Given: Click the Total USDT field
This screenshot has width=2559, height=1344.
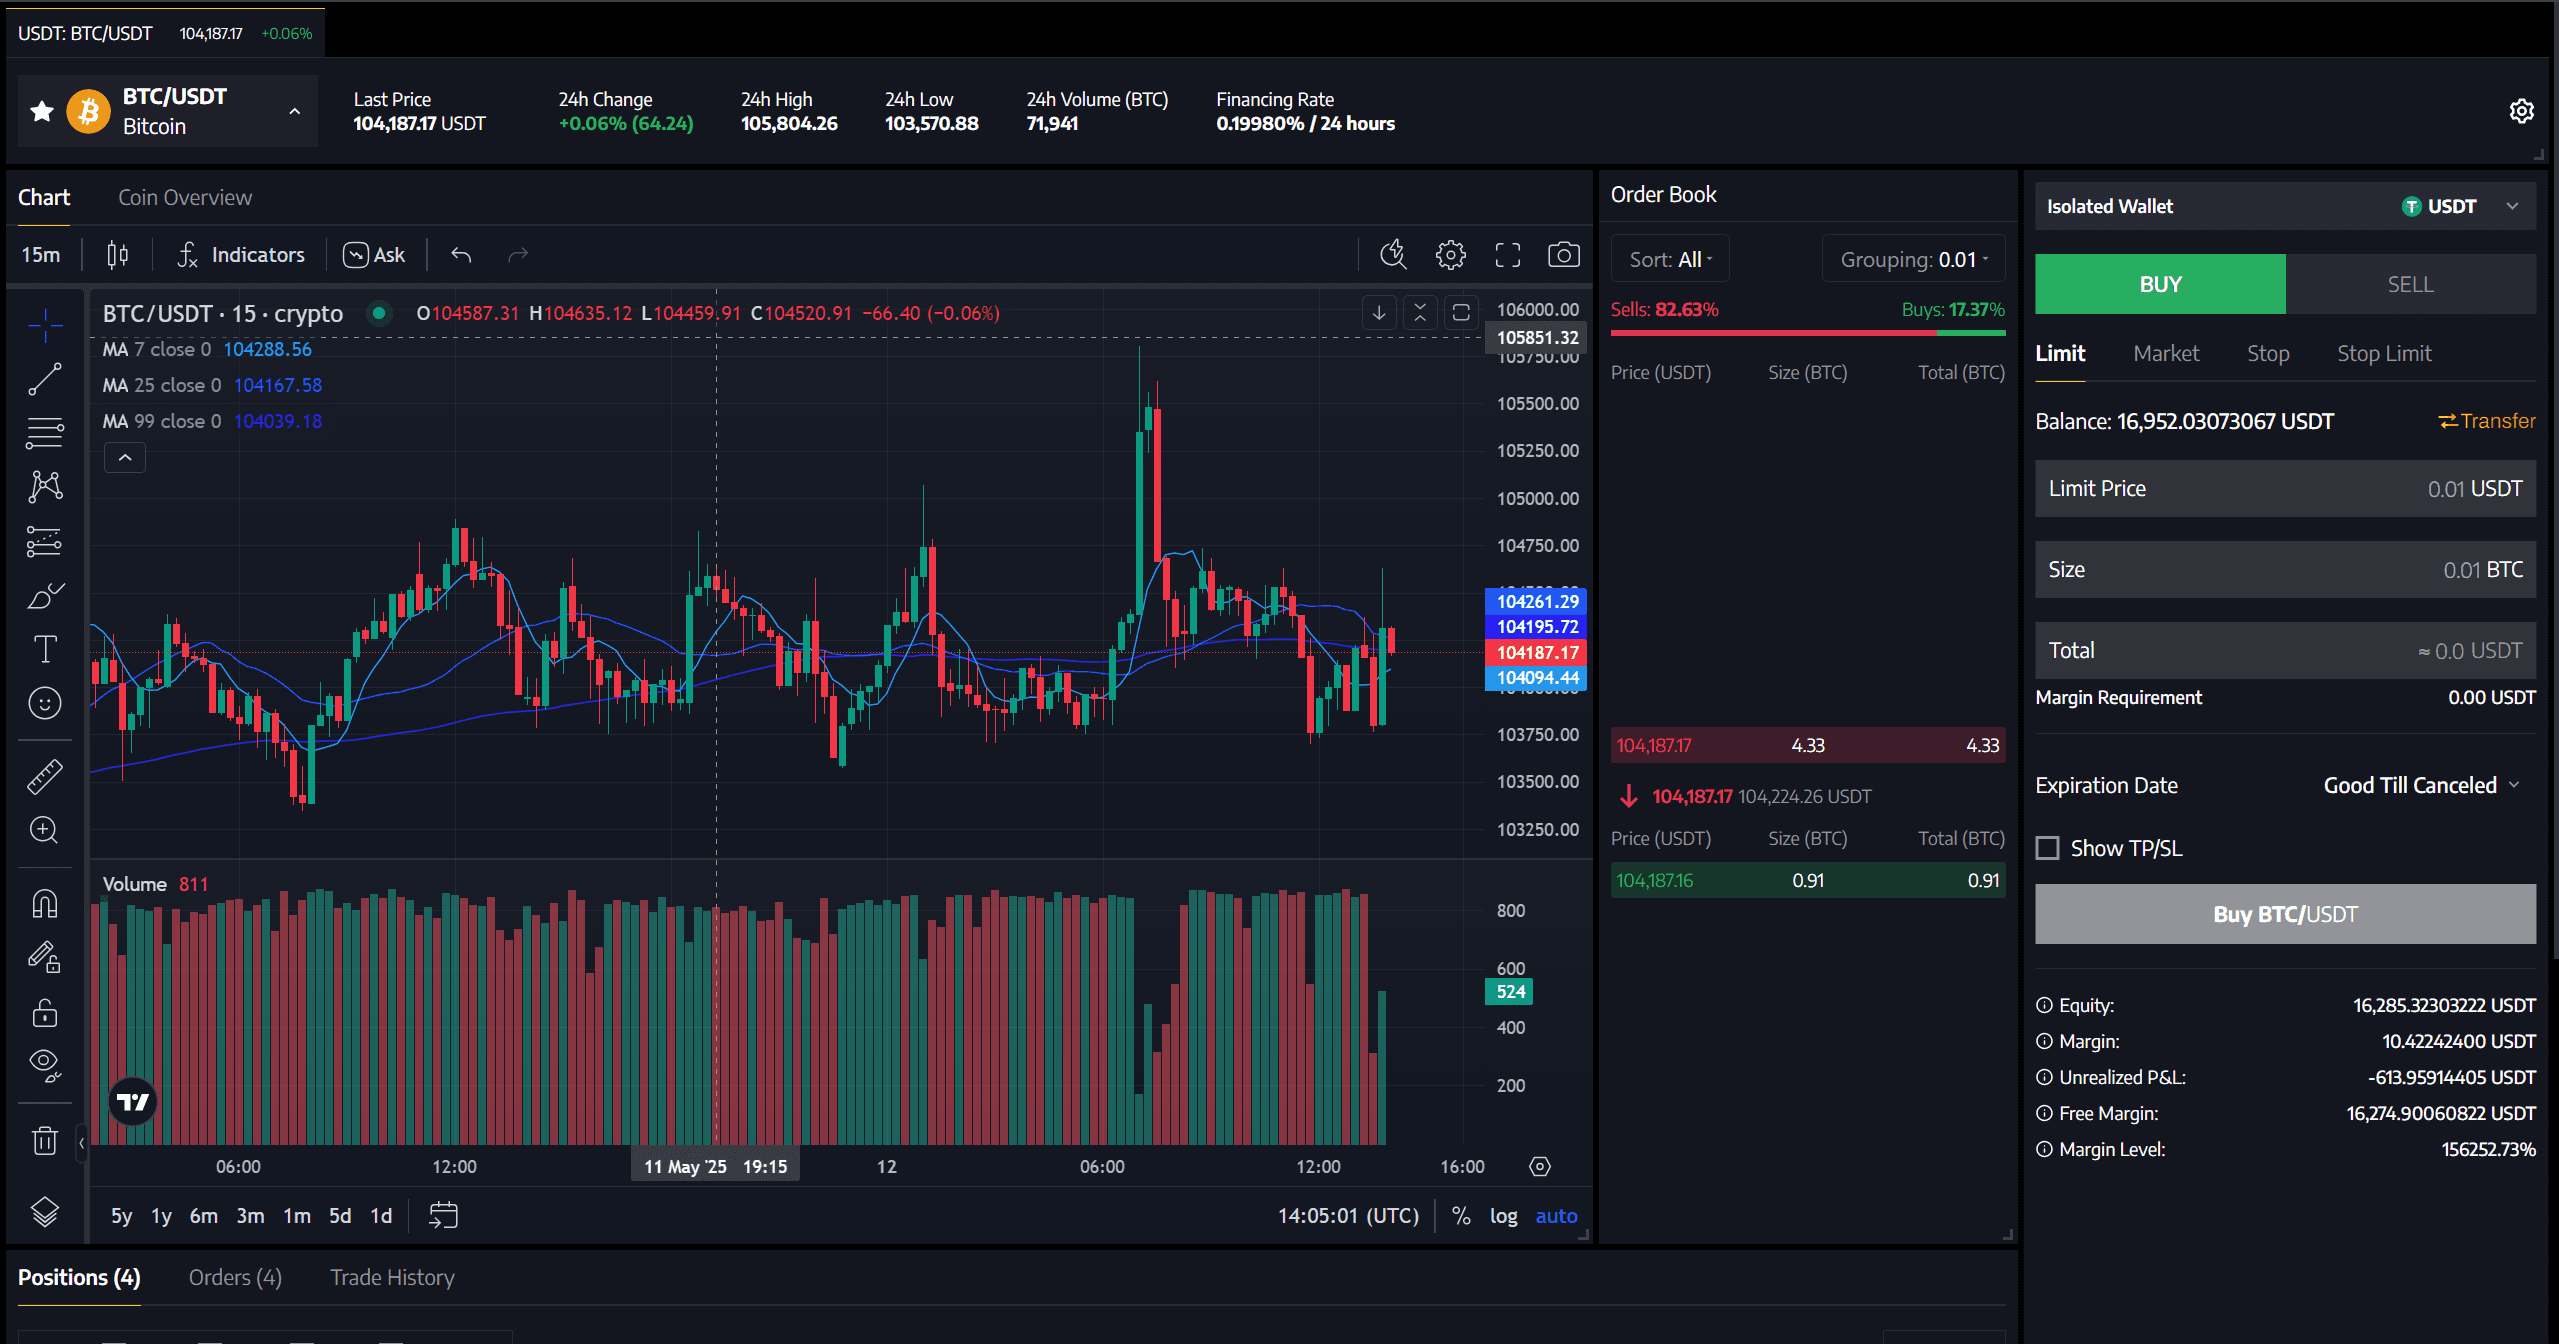Looking at the screenshot, I should pyautogui.click(x=2285, y=650).
